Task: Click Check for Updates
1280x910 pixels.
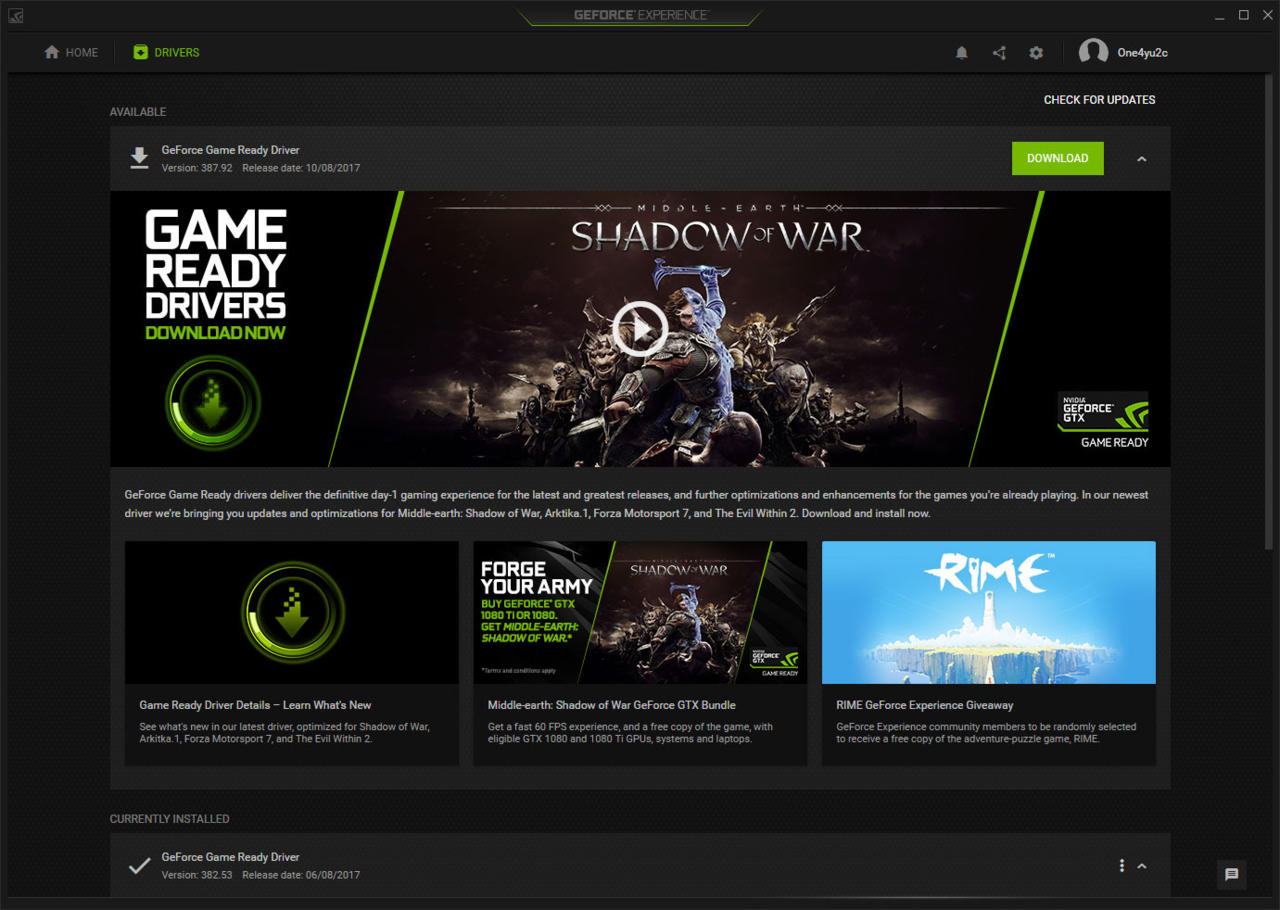Action: (x=1099, y=100)
